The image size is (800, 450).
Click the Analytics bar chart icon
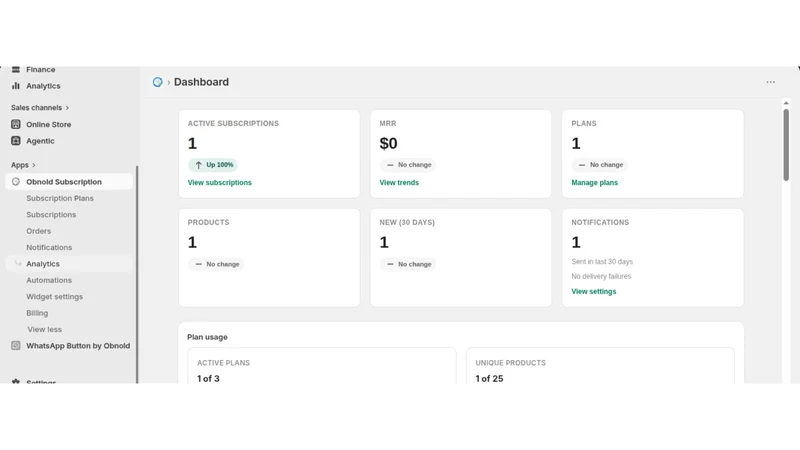coord(16,86)
